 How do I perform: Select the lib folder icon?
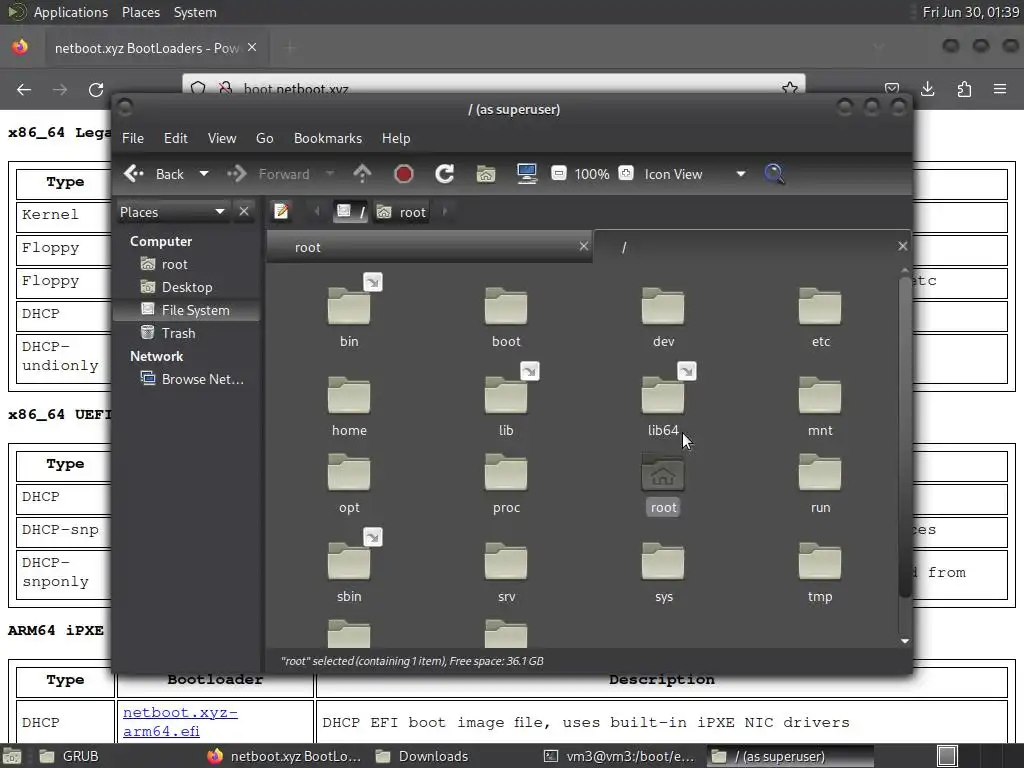click(x=506, y=396)
